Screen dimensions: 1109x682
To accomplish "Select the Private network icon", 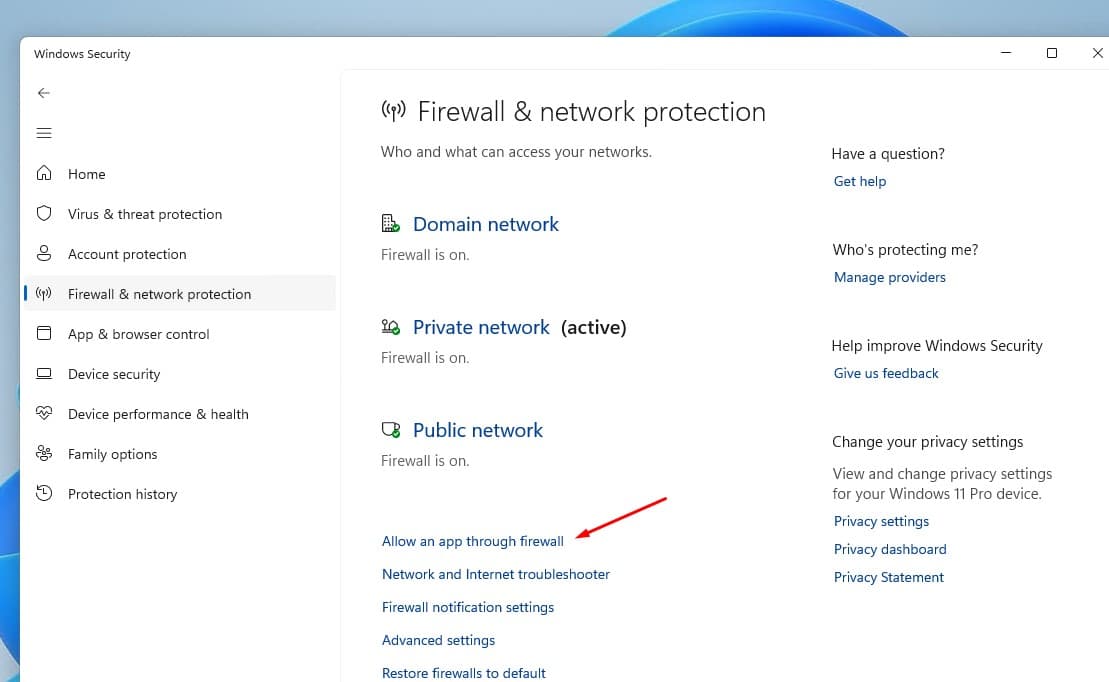I will click(390, 325).
